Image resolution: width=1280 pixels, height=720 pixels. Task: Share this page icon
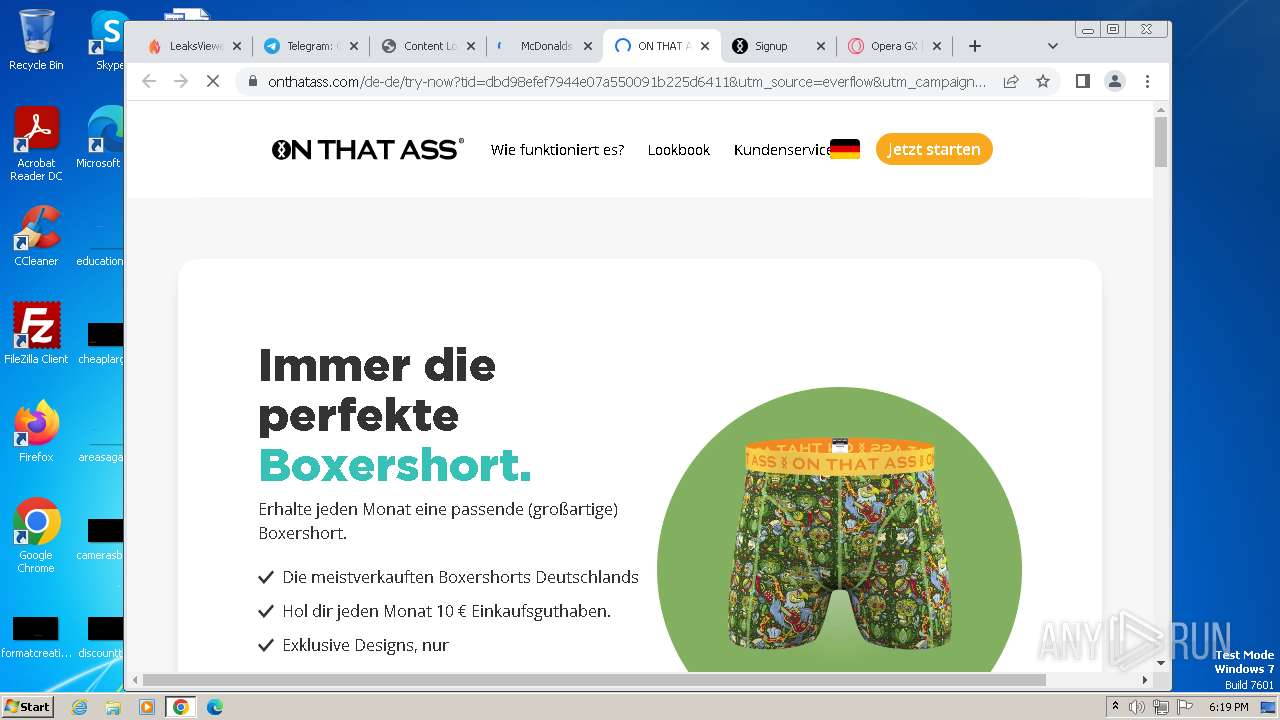1011,81
